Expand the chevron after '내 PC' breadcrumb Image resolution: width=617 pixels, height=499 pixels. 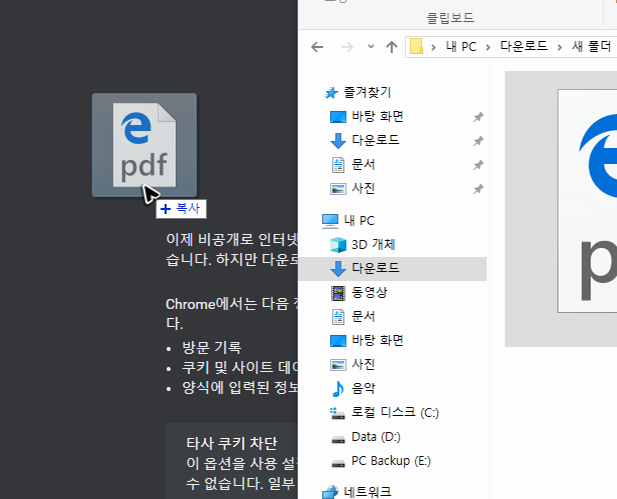click(488, 48)
